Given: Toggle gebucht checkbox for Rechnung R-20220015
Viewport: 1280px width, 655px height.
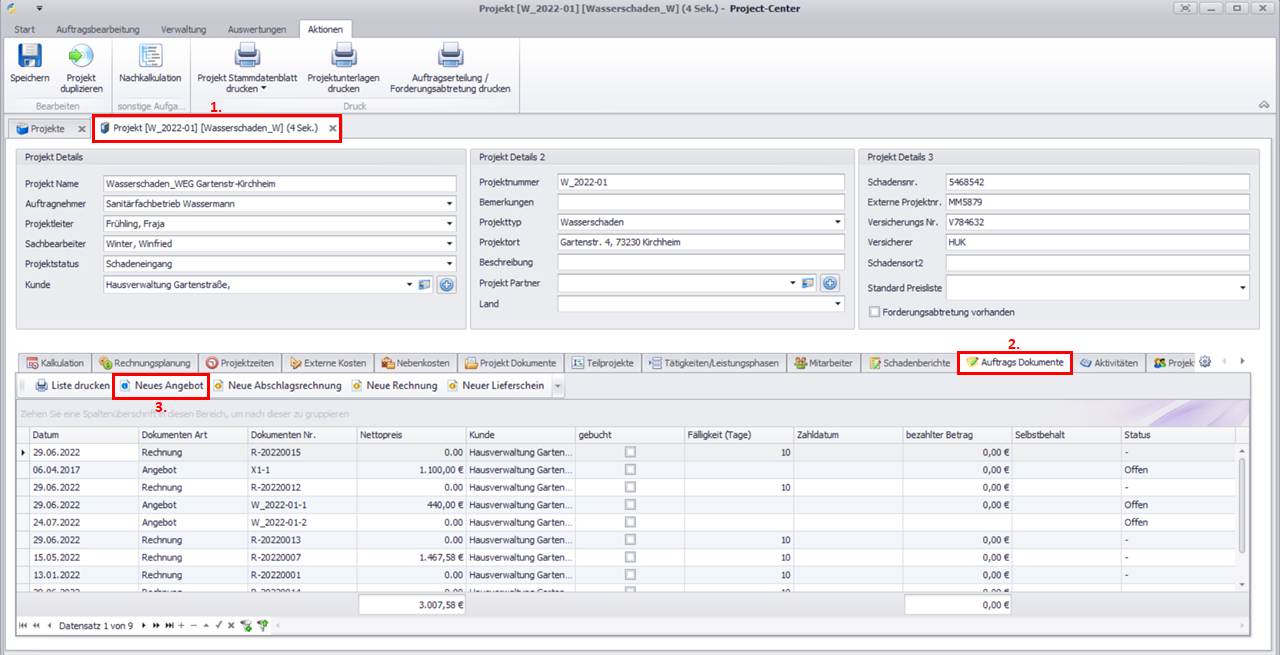Looking at the screenshot, I should point(630,453).
